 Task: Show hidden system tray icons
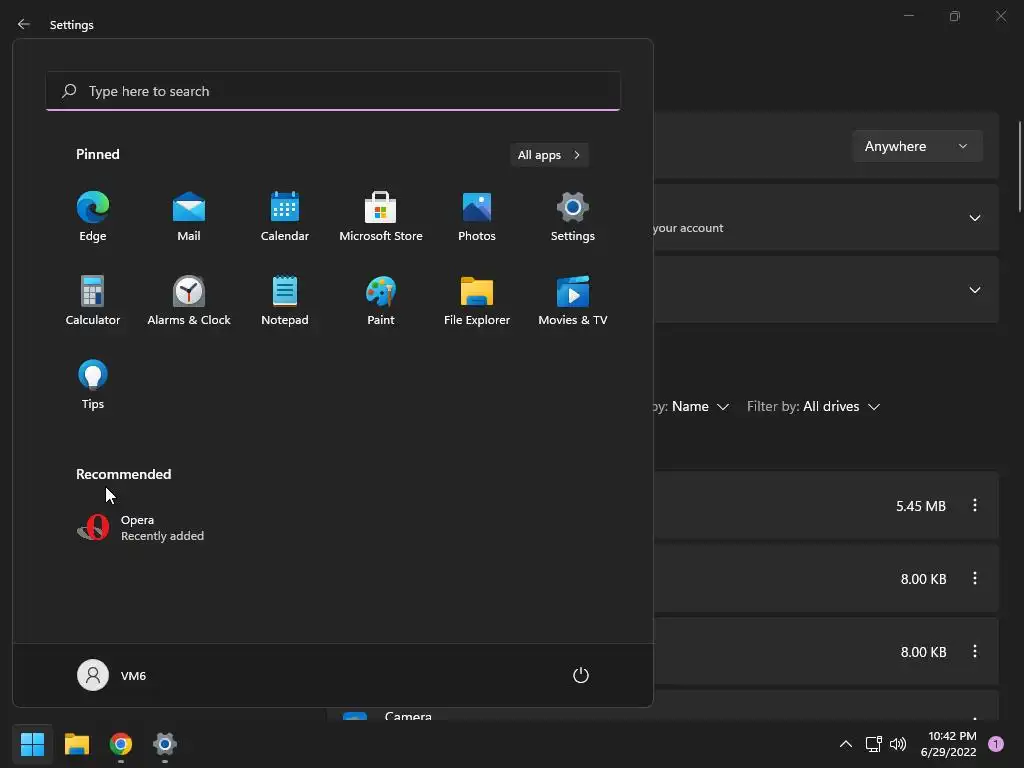pos(846,744)
